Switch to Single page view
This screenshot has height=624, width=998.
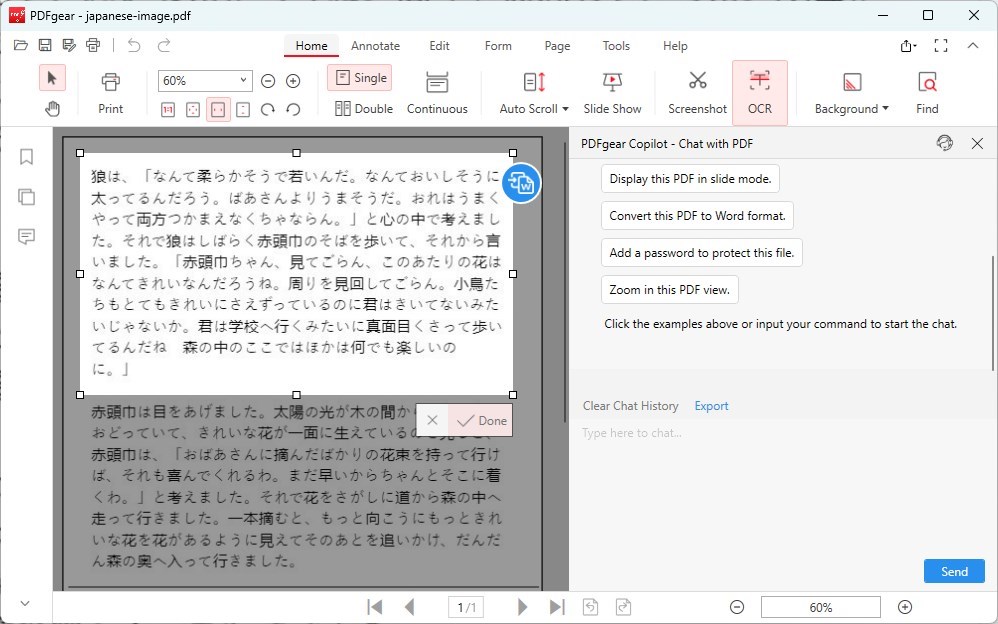[x=360, y=78]
